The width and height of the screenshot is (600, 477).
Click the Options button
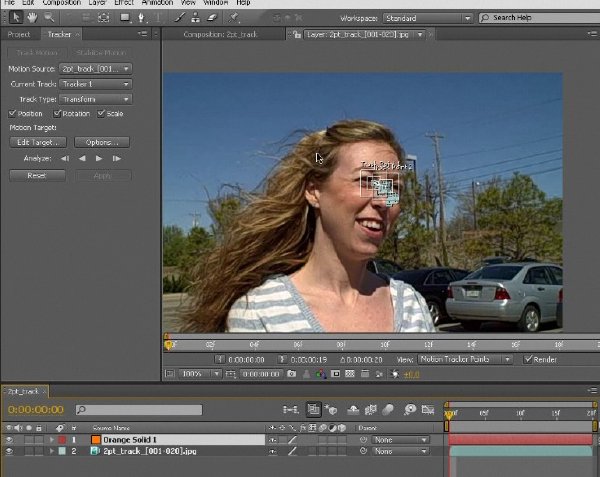102,142
